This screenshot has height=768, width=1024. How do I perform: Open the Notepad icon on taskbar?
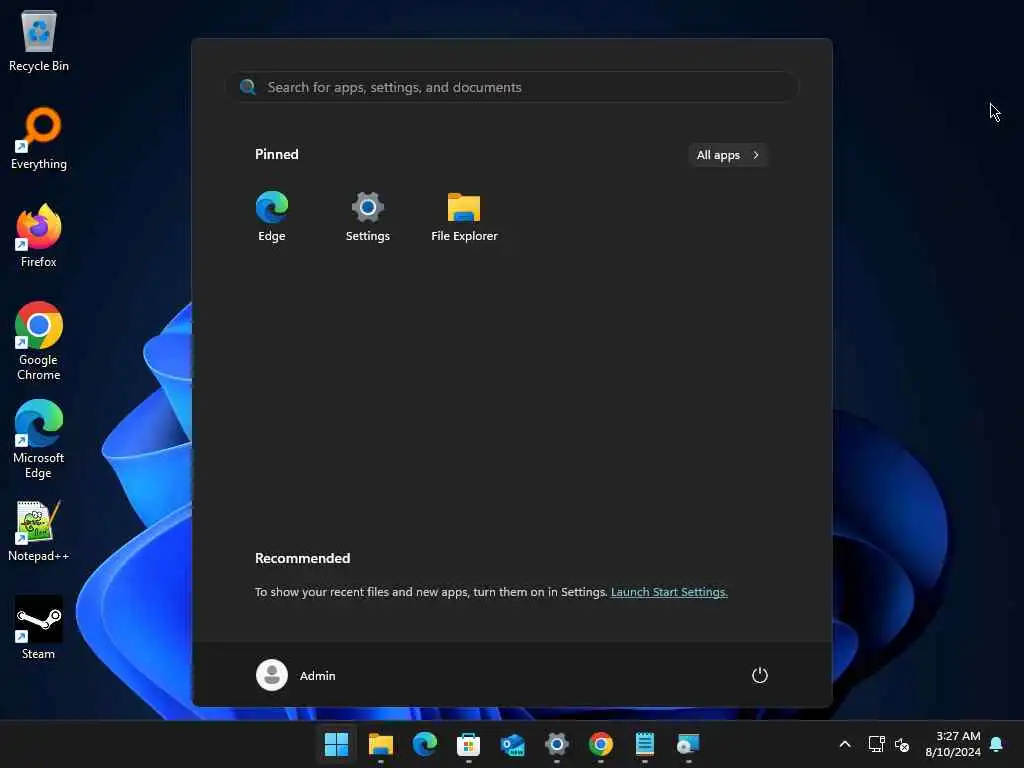(645, 744)
